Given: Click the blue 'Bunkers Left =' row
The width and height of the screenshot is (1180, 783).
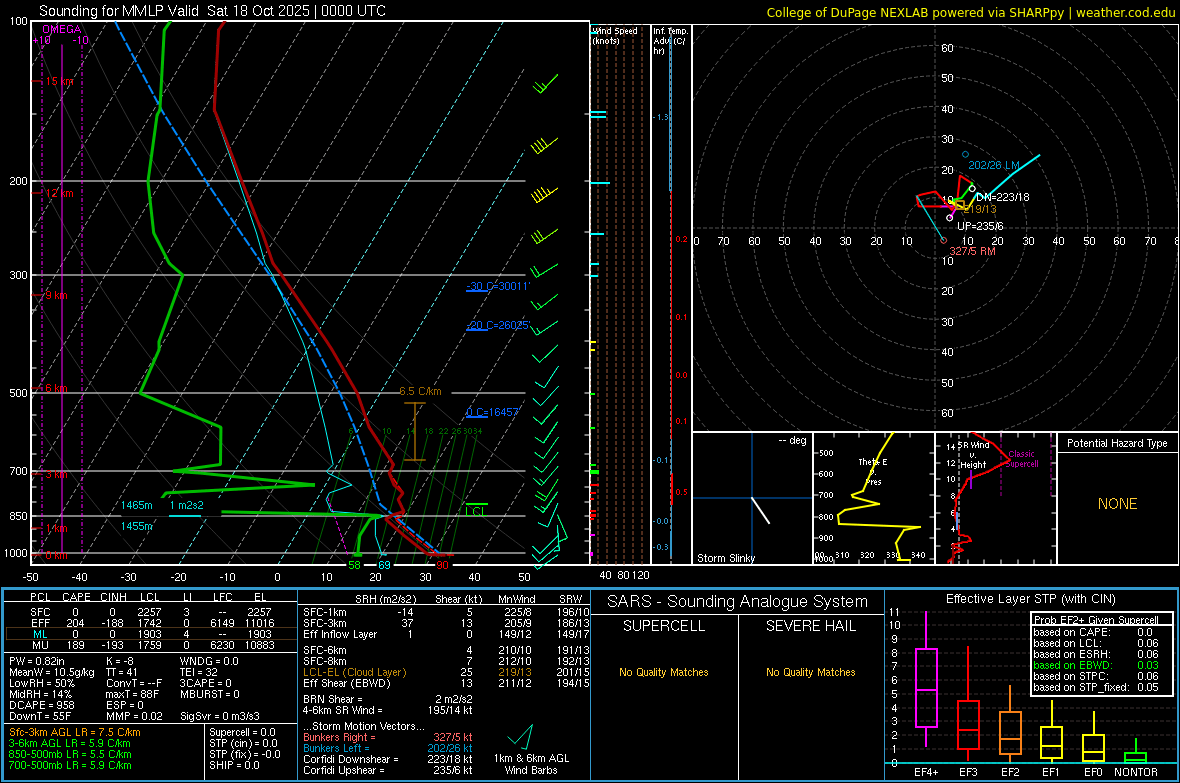Looking at the screenshot, I should pyautogui.click(x=388, y=748).
